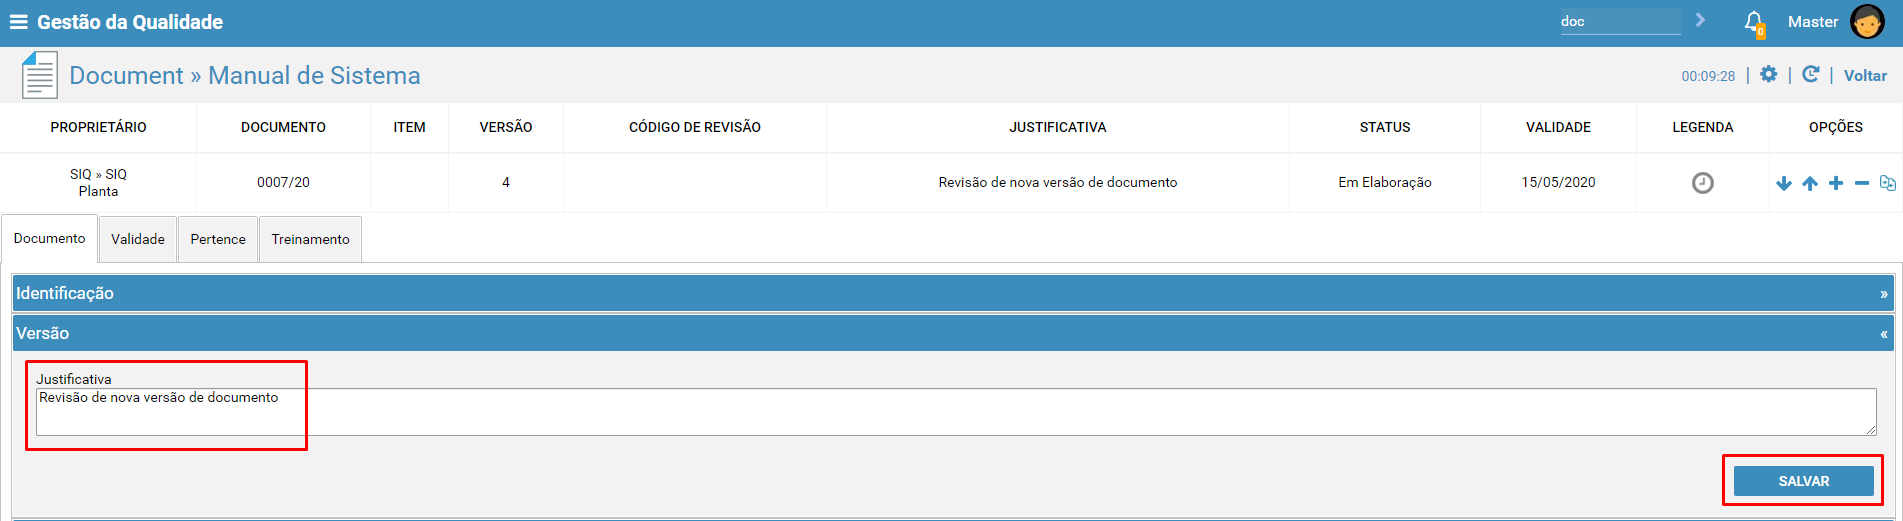The width and height of the screenshot is (1903, 521).
Task: Click the resize grip of the Justificativa box
Action: (x=1870, y=429)
